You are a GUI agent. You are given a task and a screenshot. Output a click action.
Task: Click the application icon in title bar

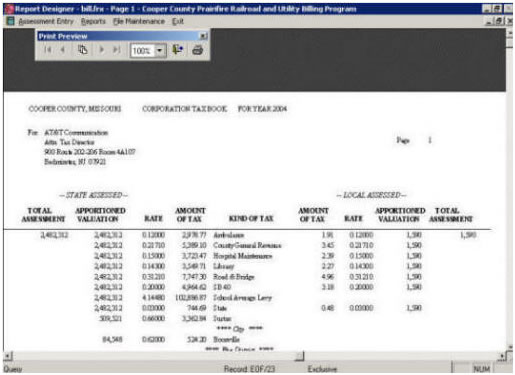(x=9, y=9)
